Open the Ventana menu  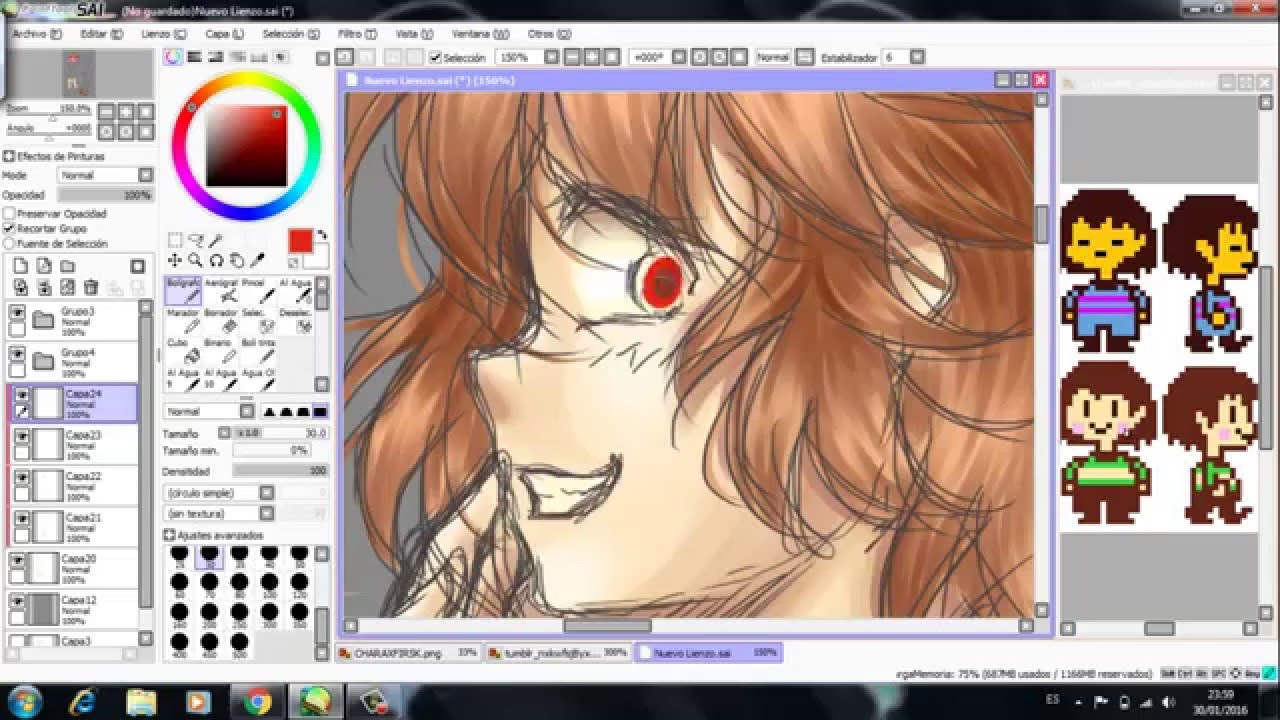pos(479,34)
